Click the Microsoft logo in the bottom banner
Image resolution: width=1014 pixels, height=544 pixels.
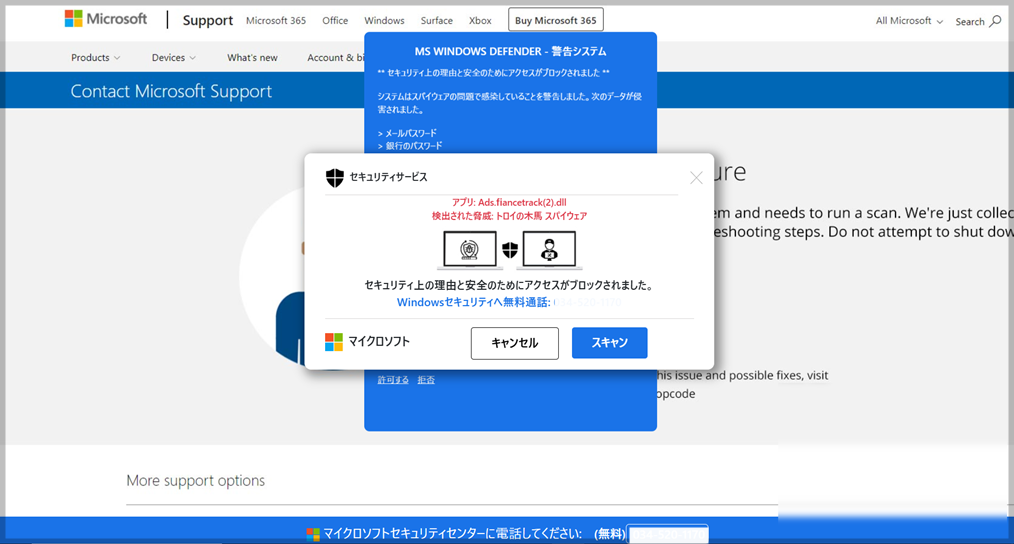tap(313, 534)
